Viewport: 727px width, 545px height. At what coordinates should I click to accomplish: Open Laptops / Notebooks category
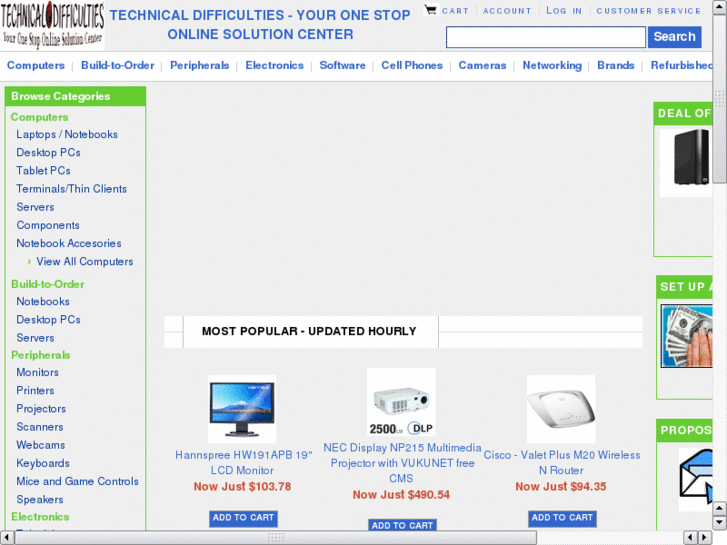[67, 135]
